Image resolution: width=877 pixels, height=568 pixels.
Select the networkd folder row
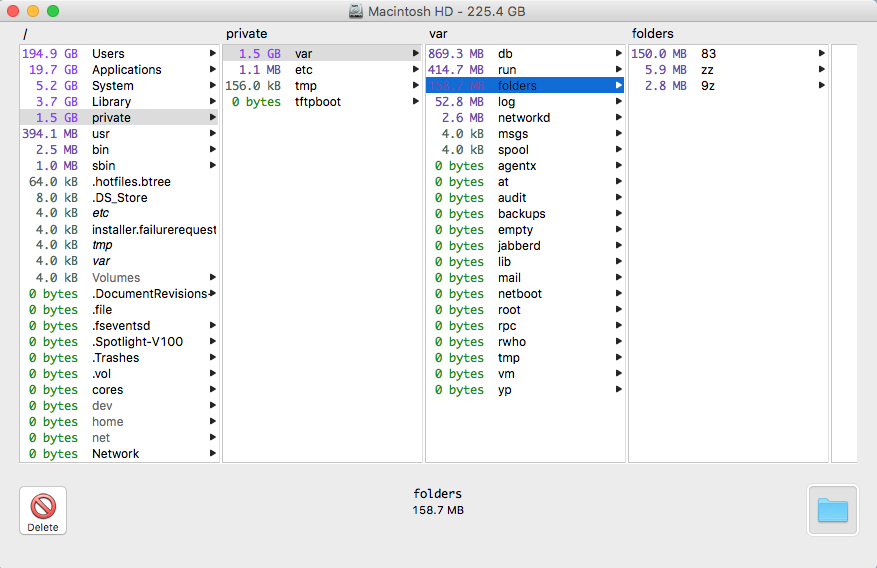click(x=525, y=117)
